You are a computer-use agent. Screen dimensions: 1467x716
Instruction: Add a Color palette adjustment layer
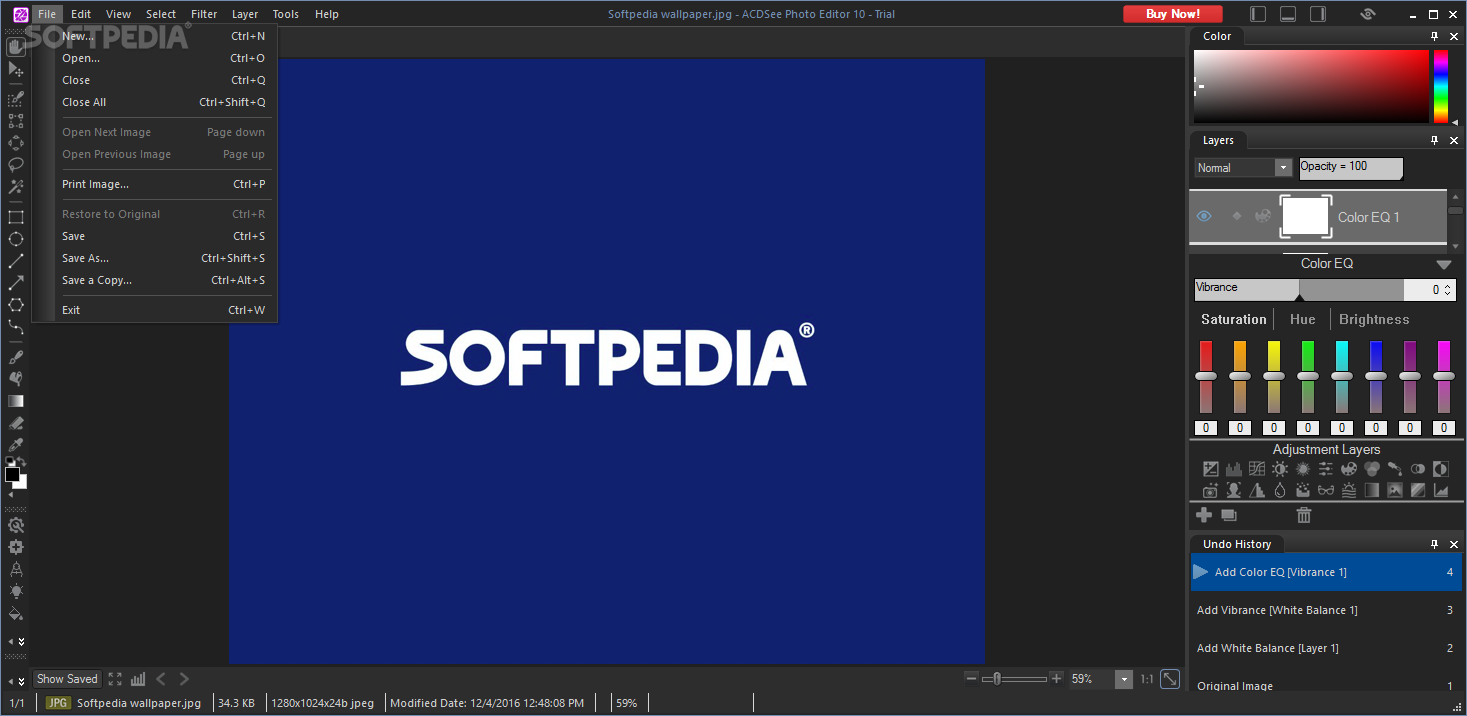tap(1349, 469)
